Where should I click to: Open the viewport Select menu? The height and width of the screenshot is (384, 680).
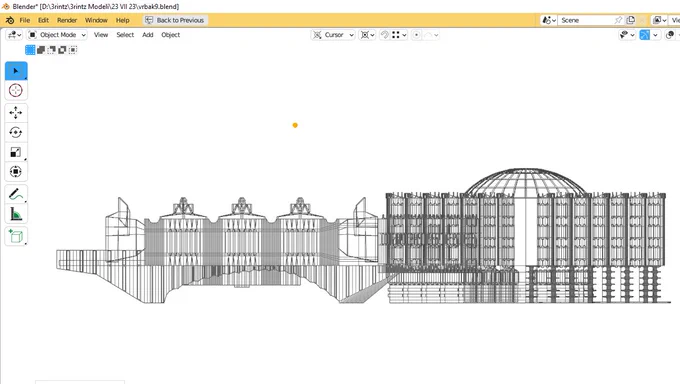pos(125,35)
